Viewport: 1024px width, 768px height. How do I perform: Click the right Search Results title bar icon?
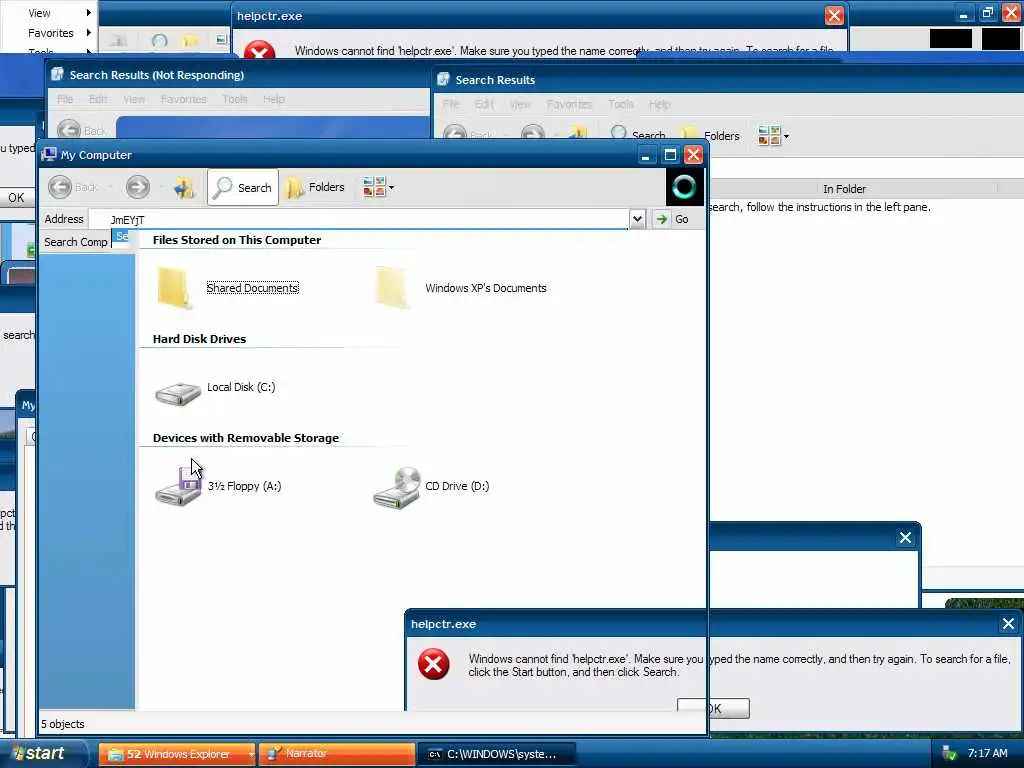pyautogui.click(x=443, y=80)
